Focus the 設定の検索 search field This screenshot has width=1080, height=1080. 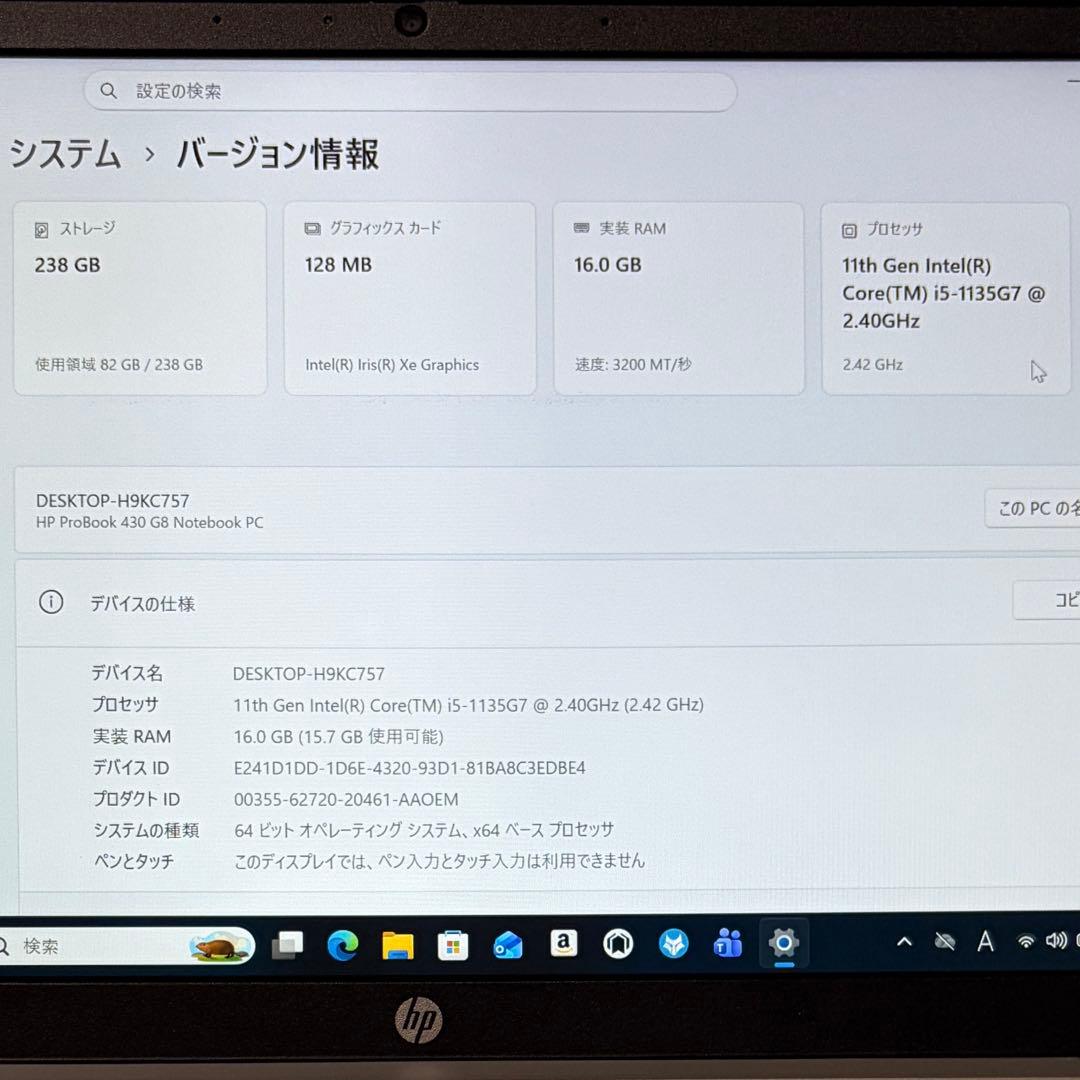[x=411, y=91]
